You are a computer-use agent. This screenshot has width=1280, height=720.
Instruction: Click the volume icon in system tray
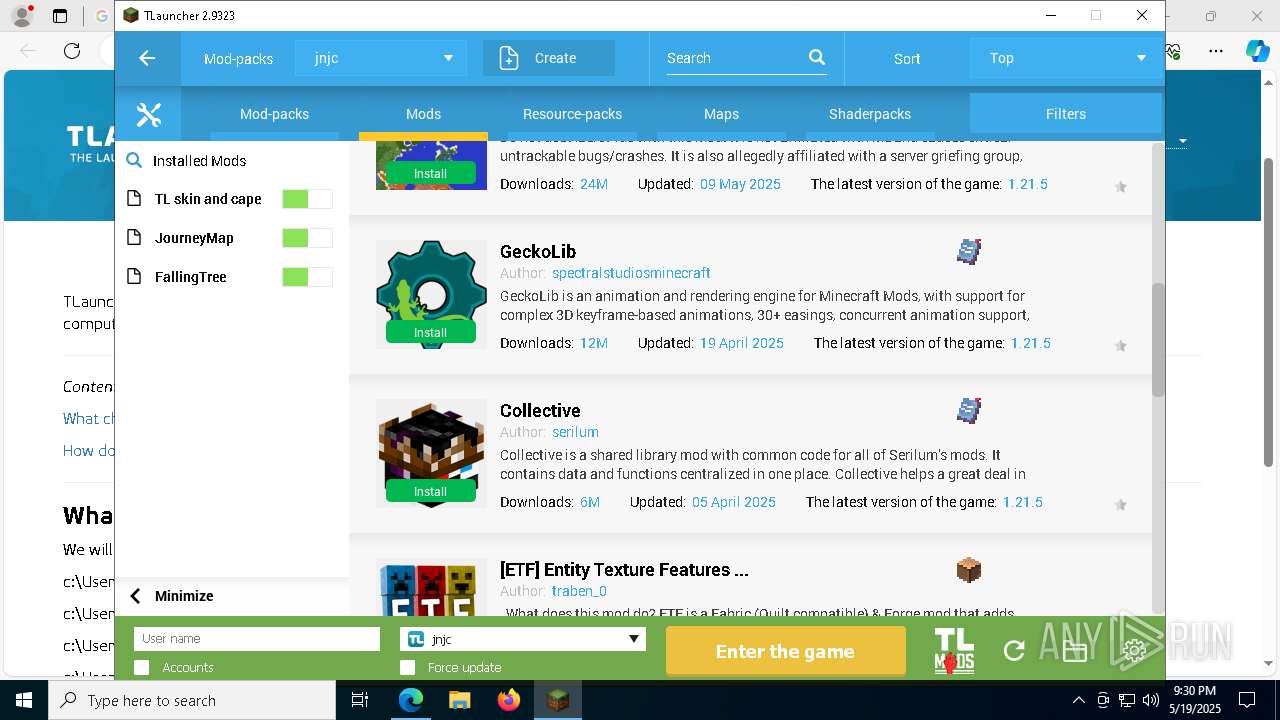tap(1150, 700)
